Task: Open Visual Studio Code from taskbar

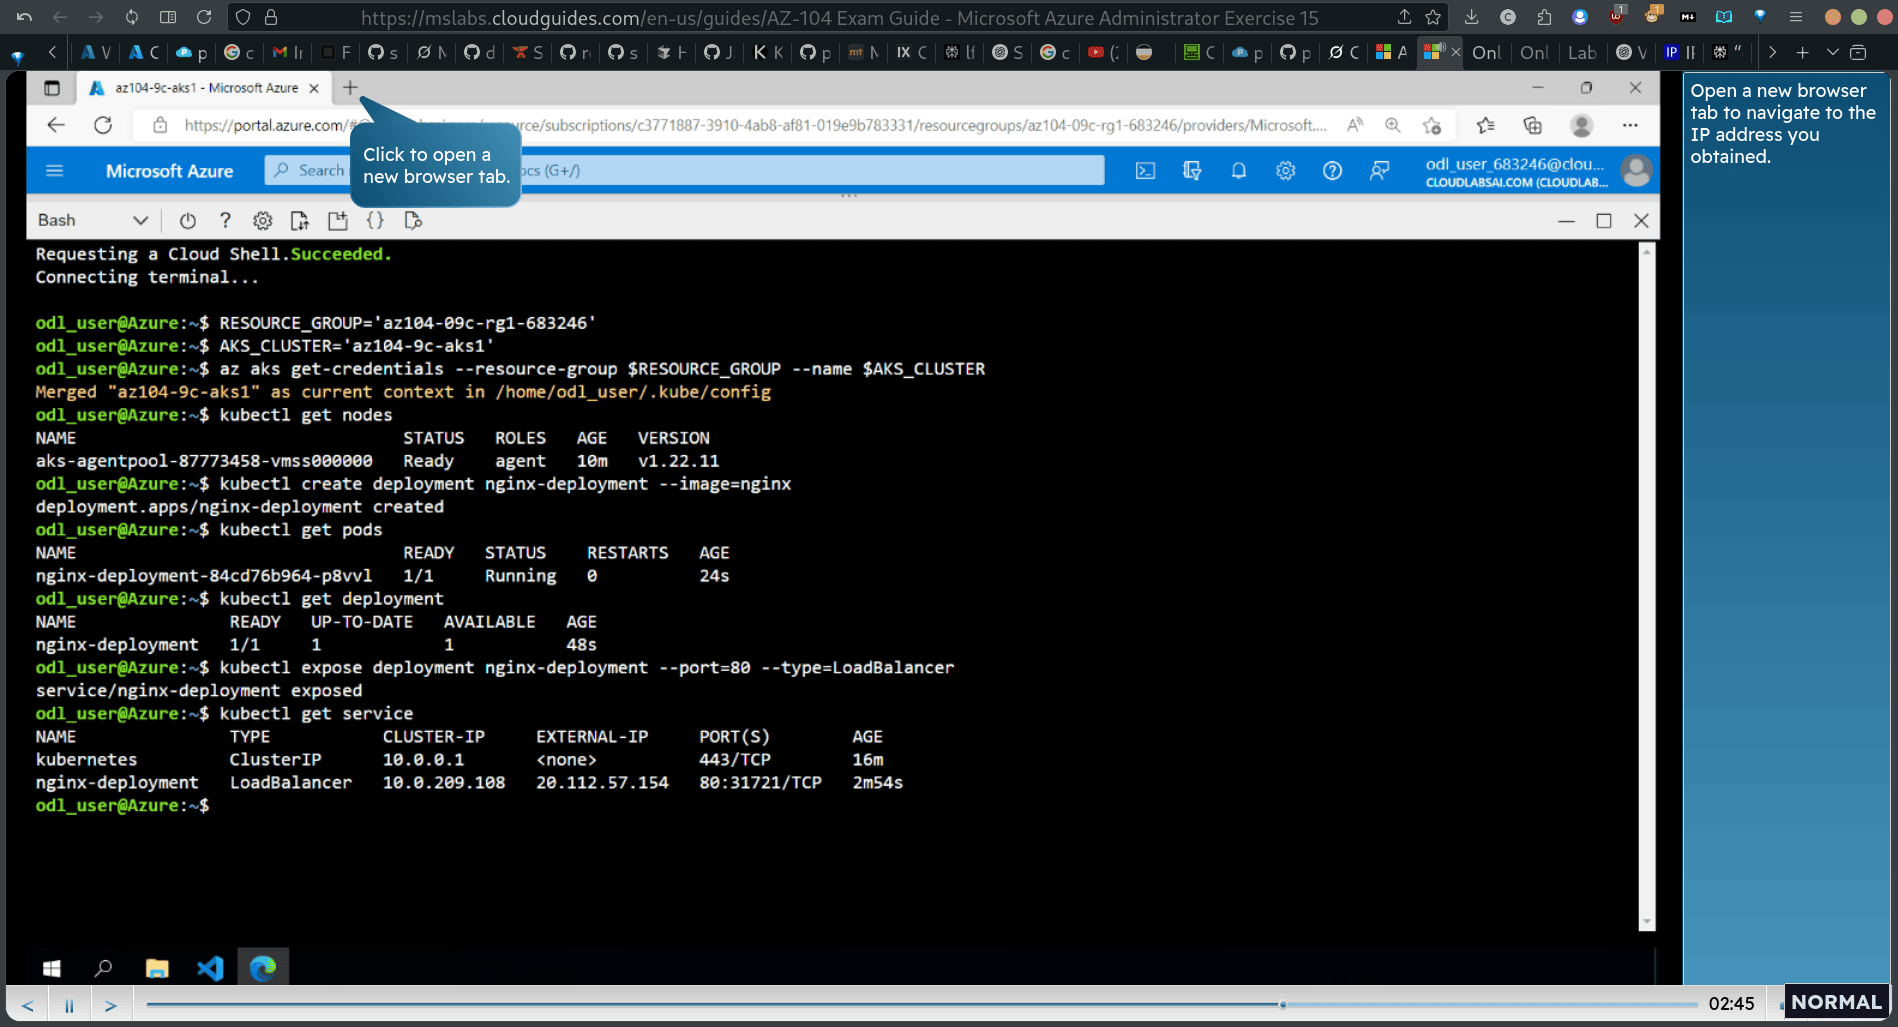Action: point(210,968)
